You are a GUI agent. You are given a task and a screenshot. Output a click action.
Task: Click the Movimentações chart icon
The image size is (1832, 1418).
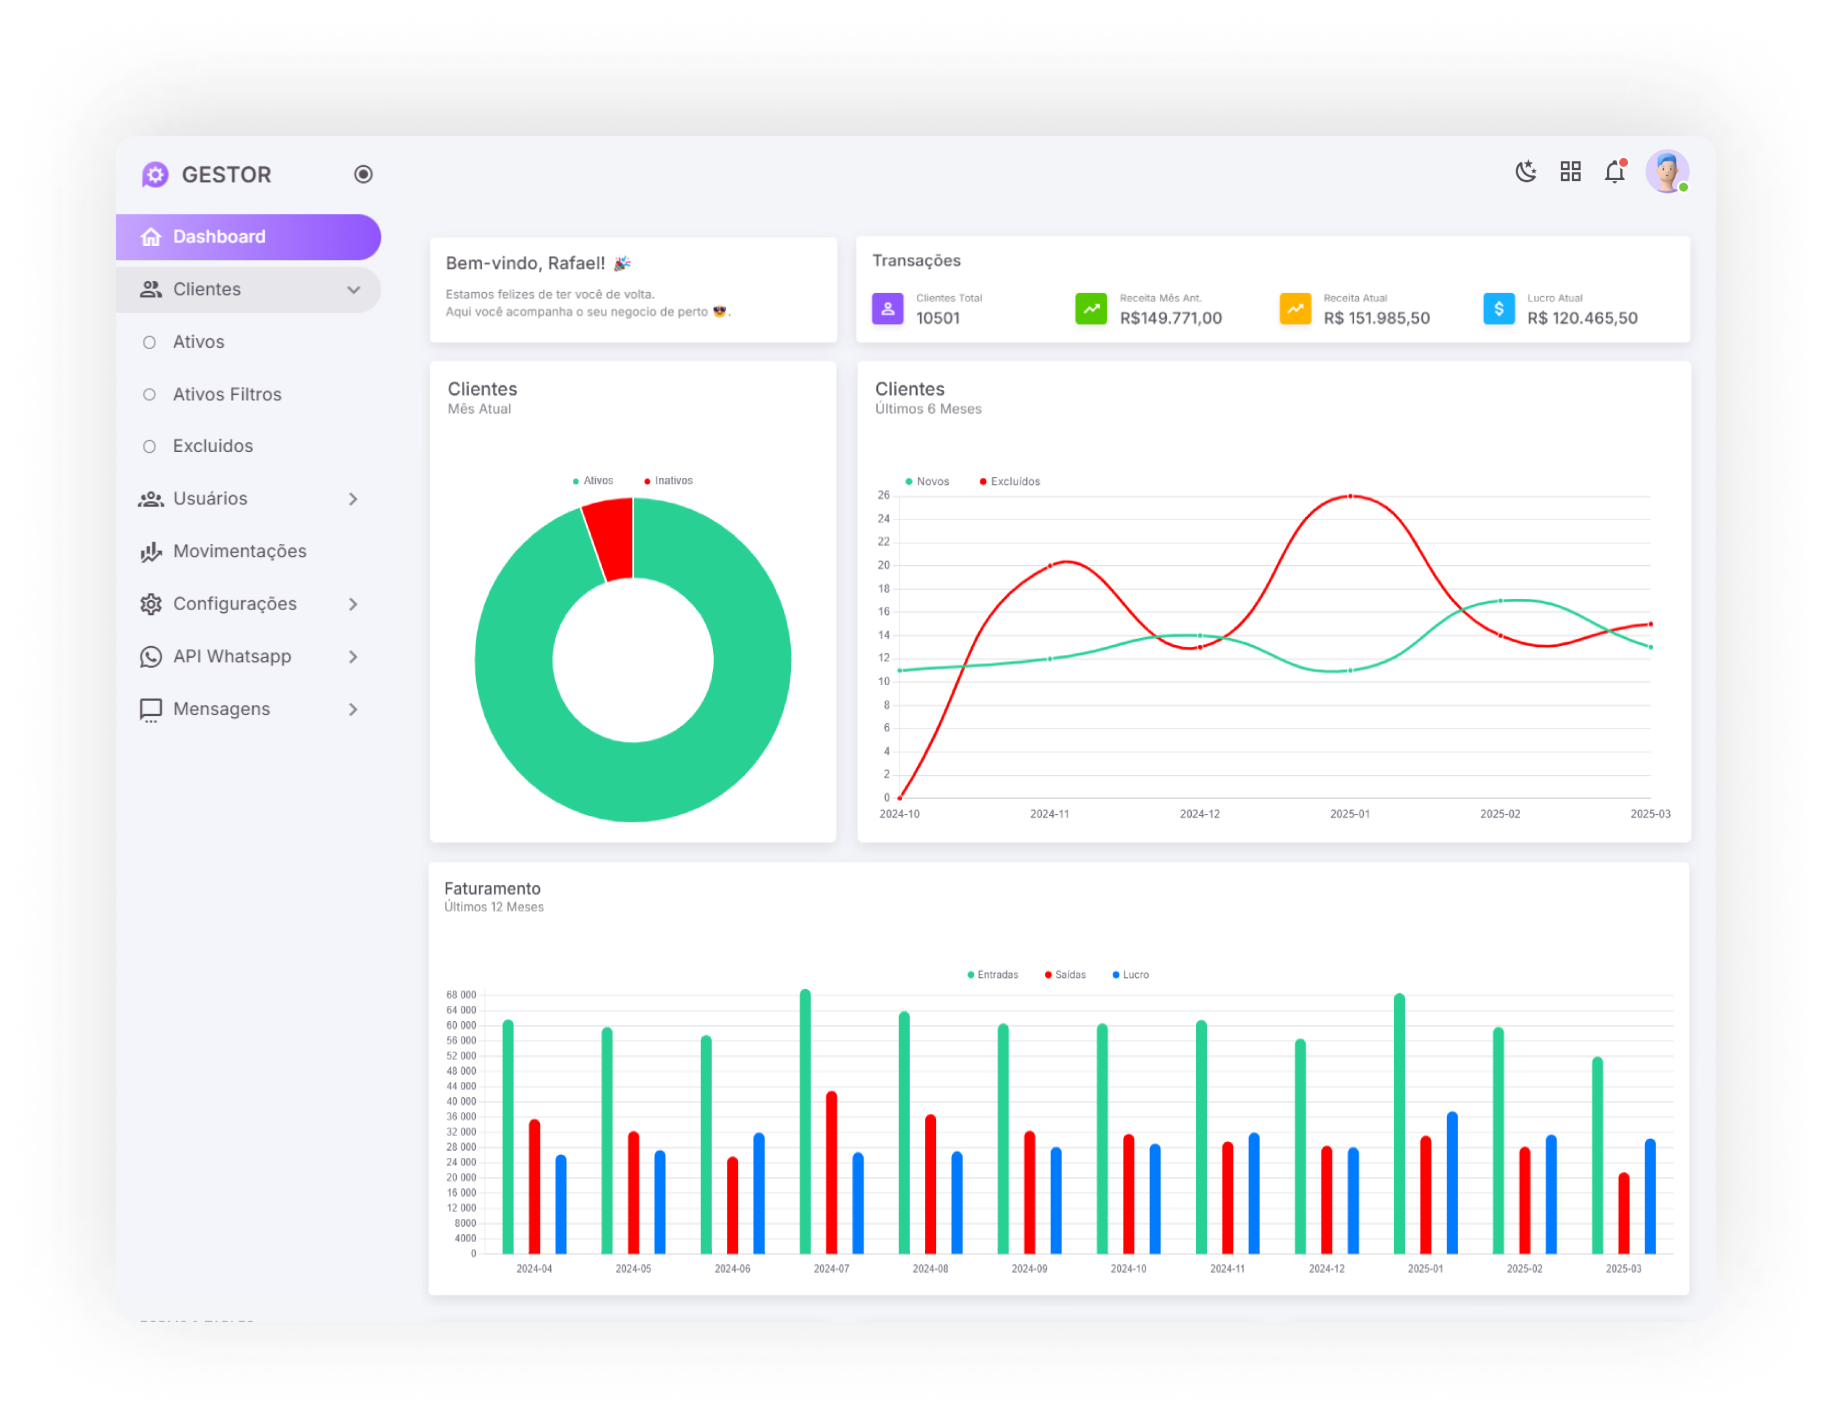click(x=151, y=551)
